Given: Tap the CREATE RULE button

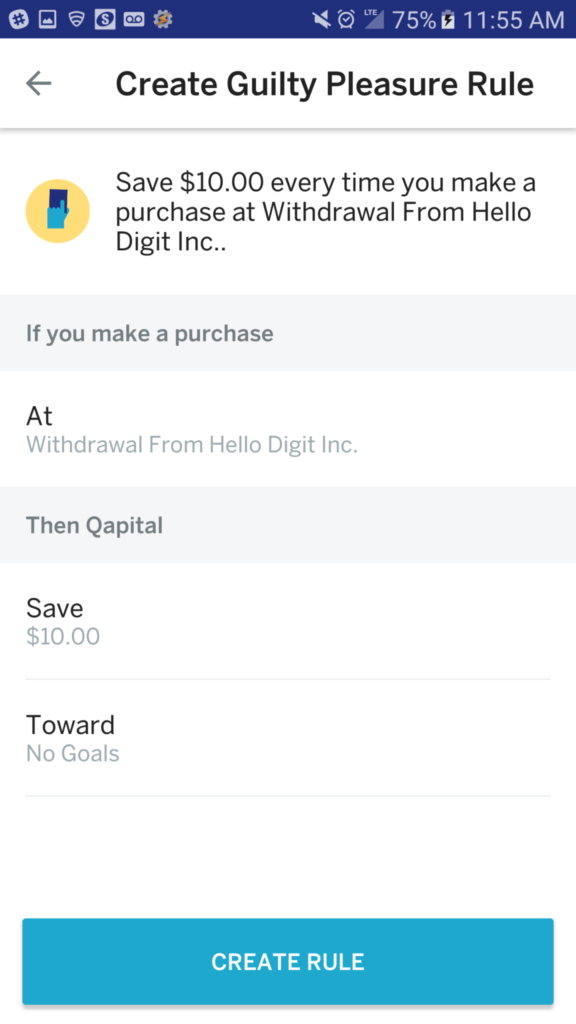Looking at the screenshot, I should point(288,961).
